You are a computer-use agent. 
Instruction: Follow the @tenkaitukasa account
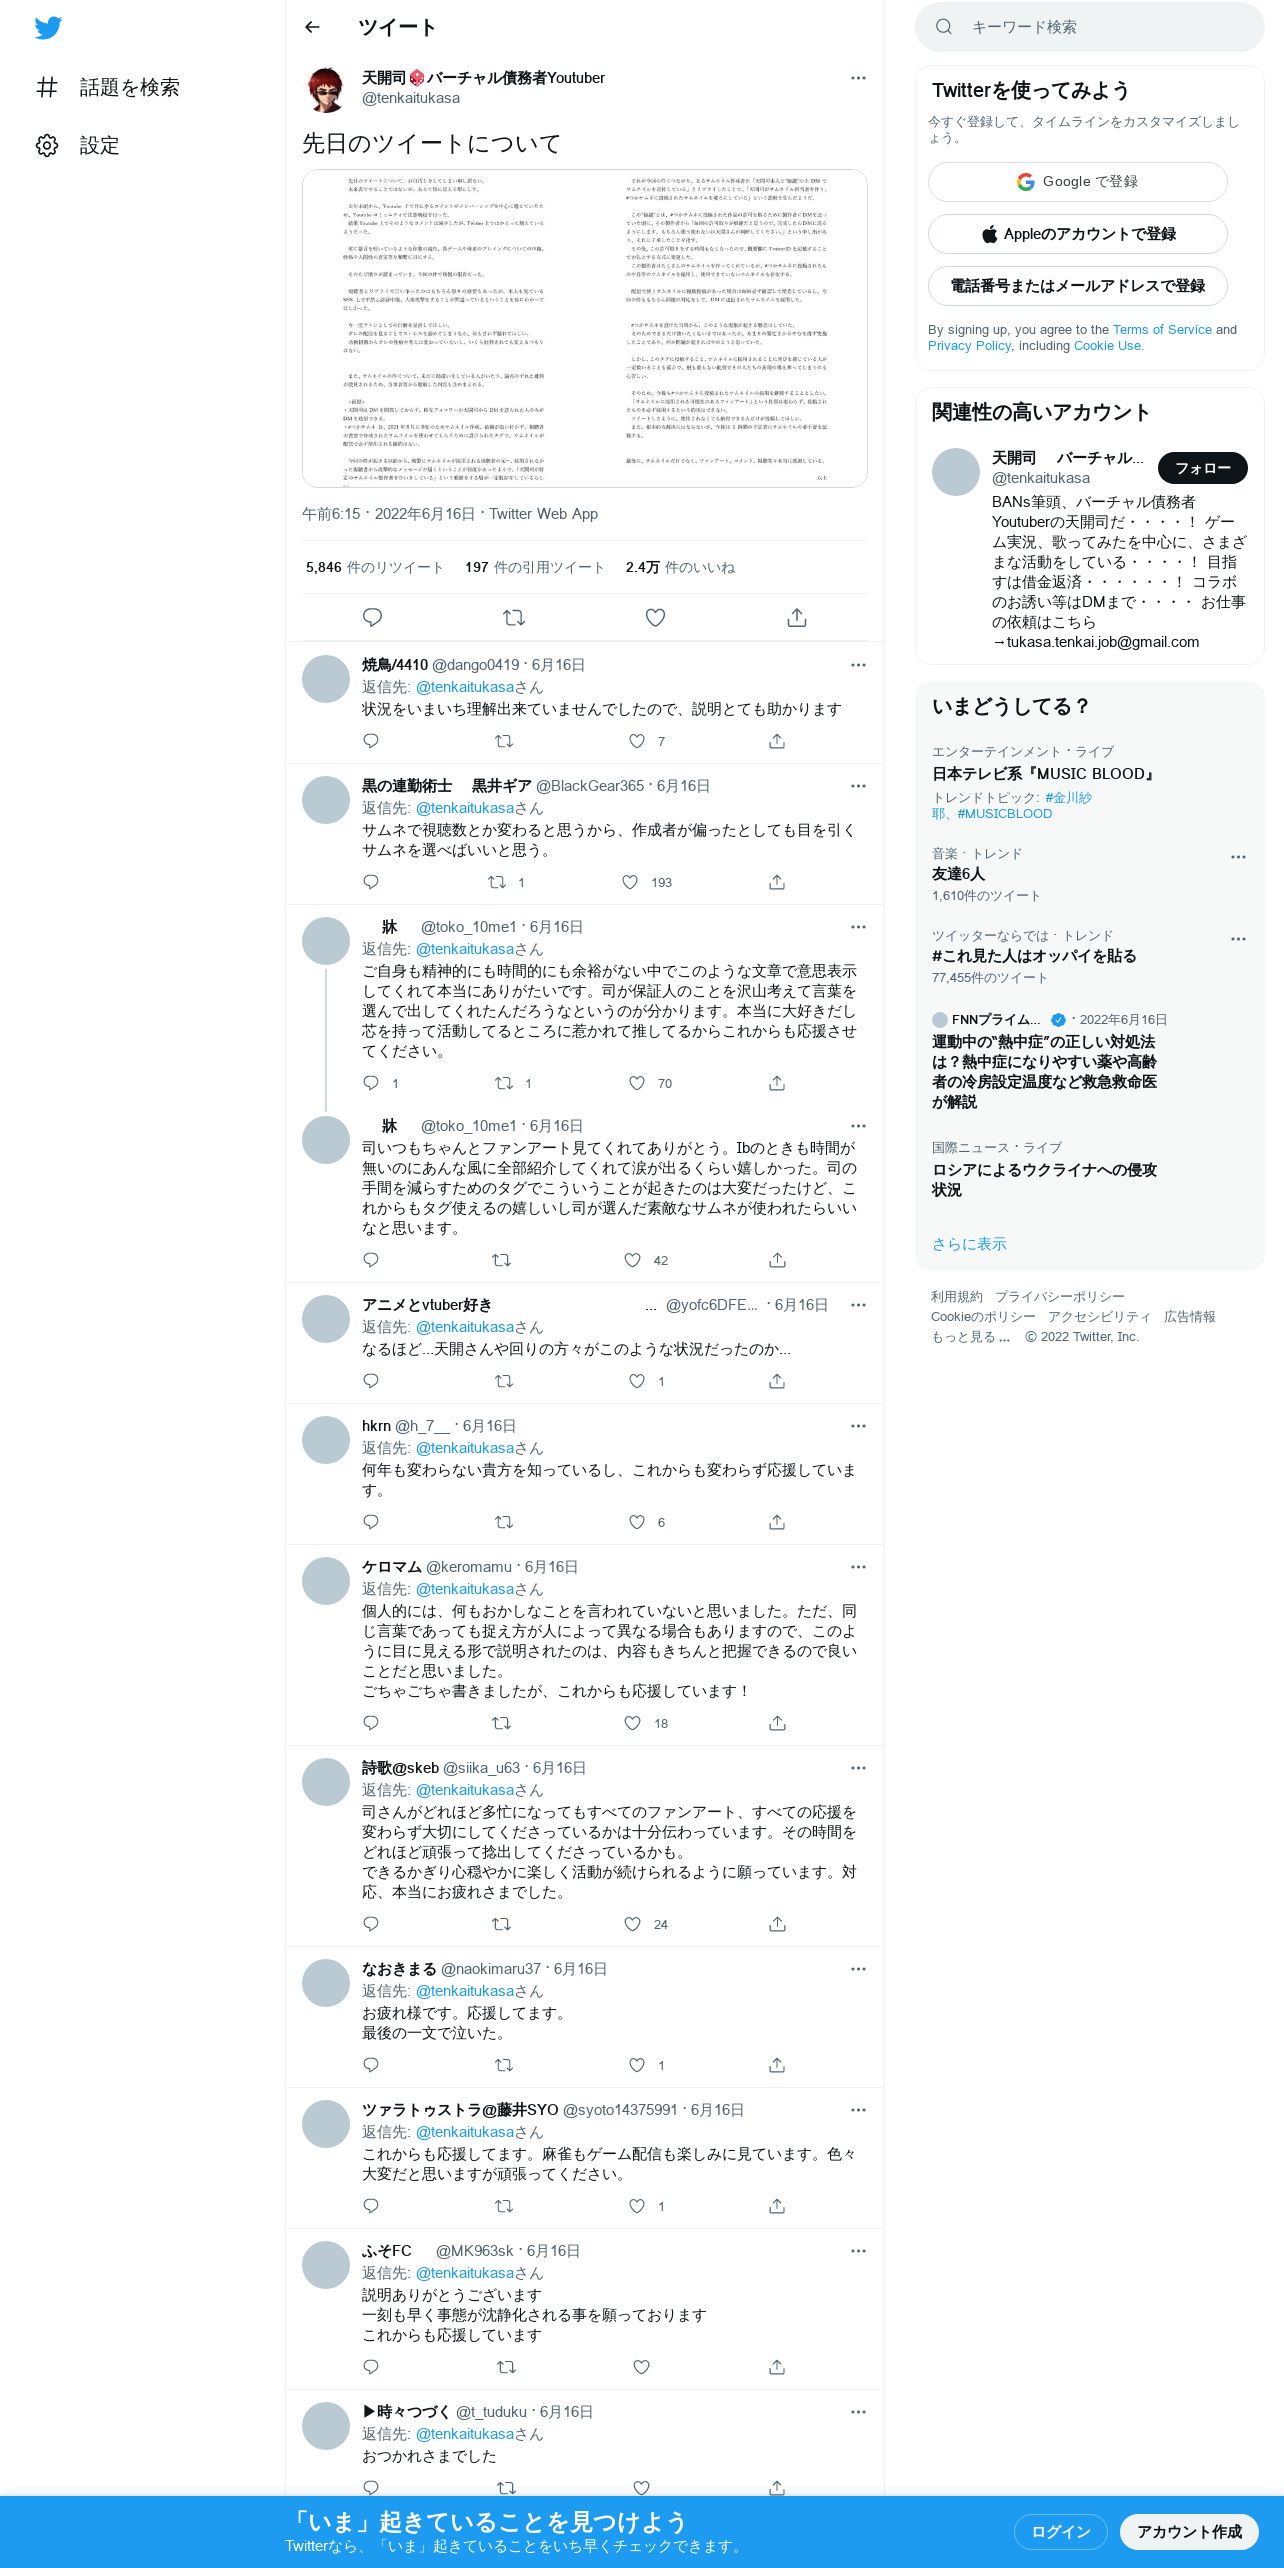(1202, 468)
